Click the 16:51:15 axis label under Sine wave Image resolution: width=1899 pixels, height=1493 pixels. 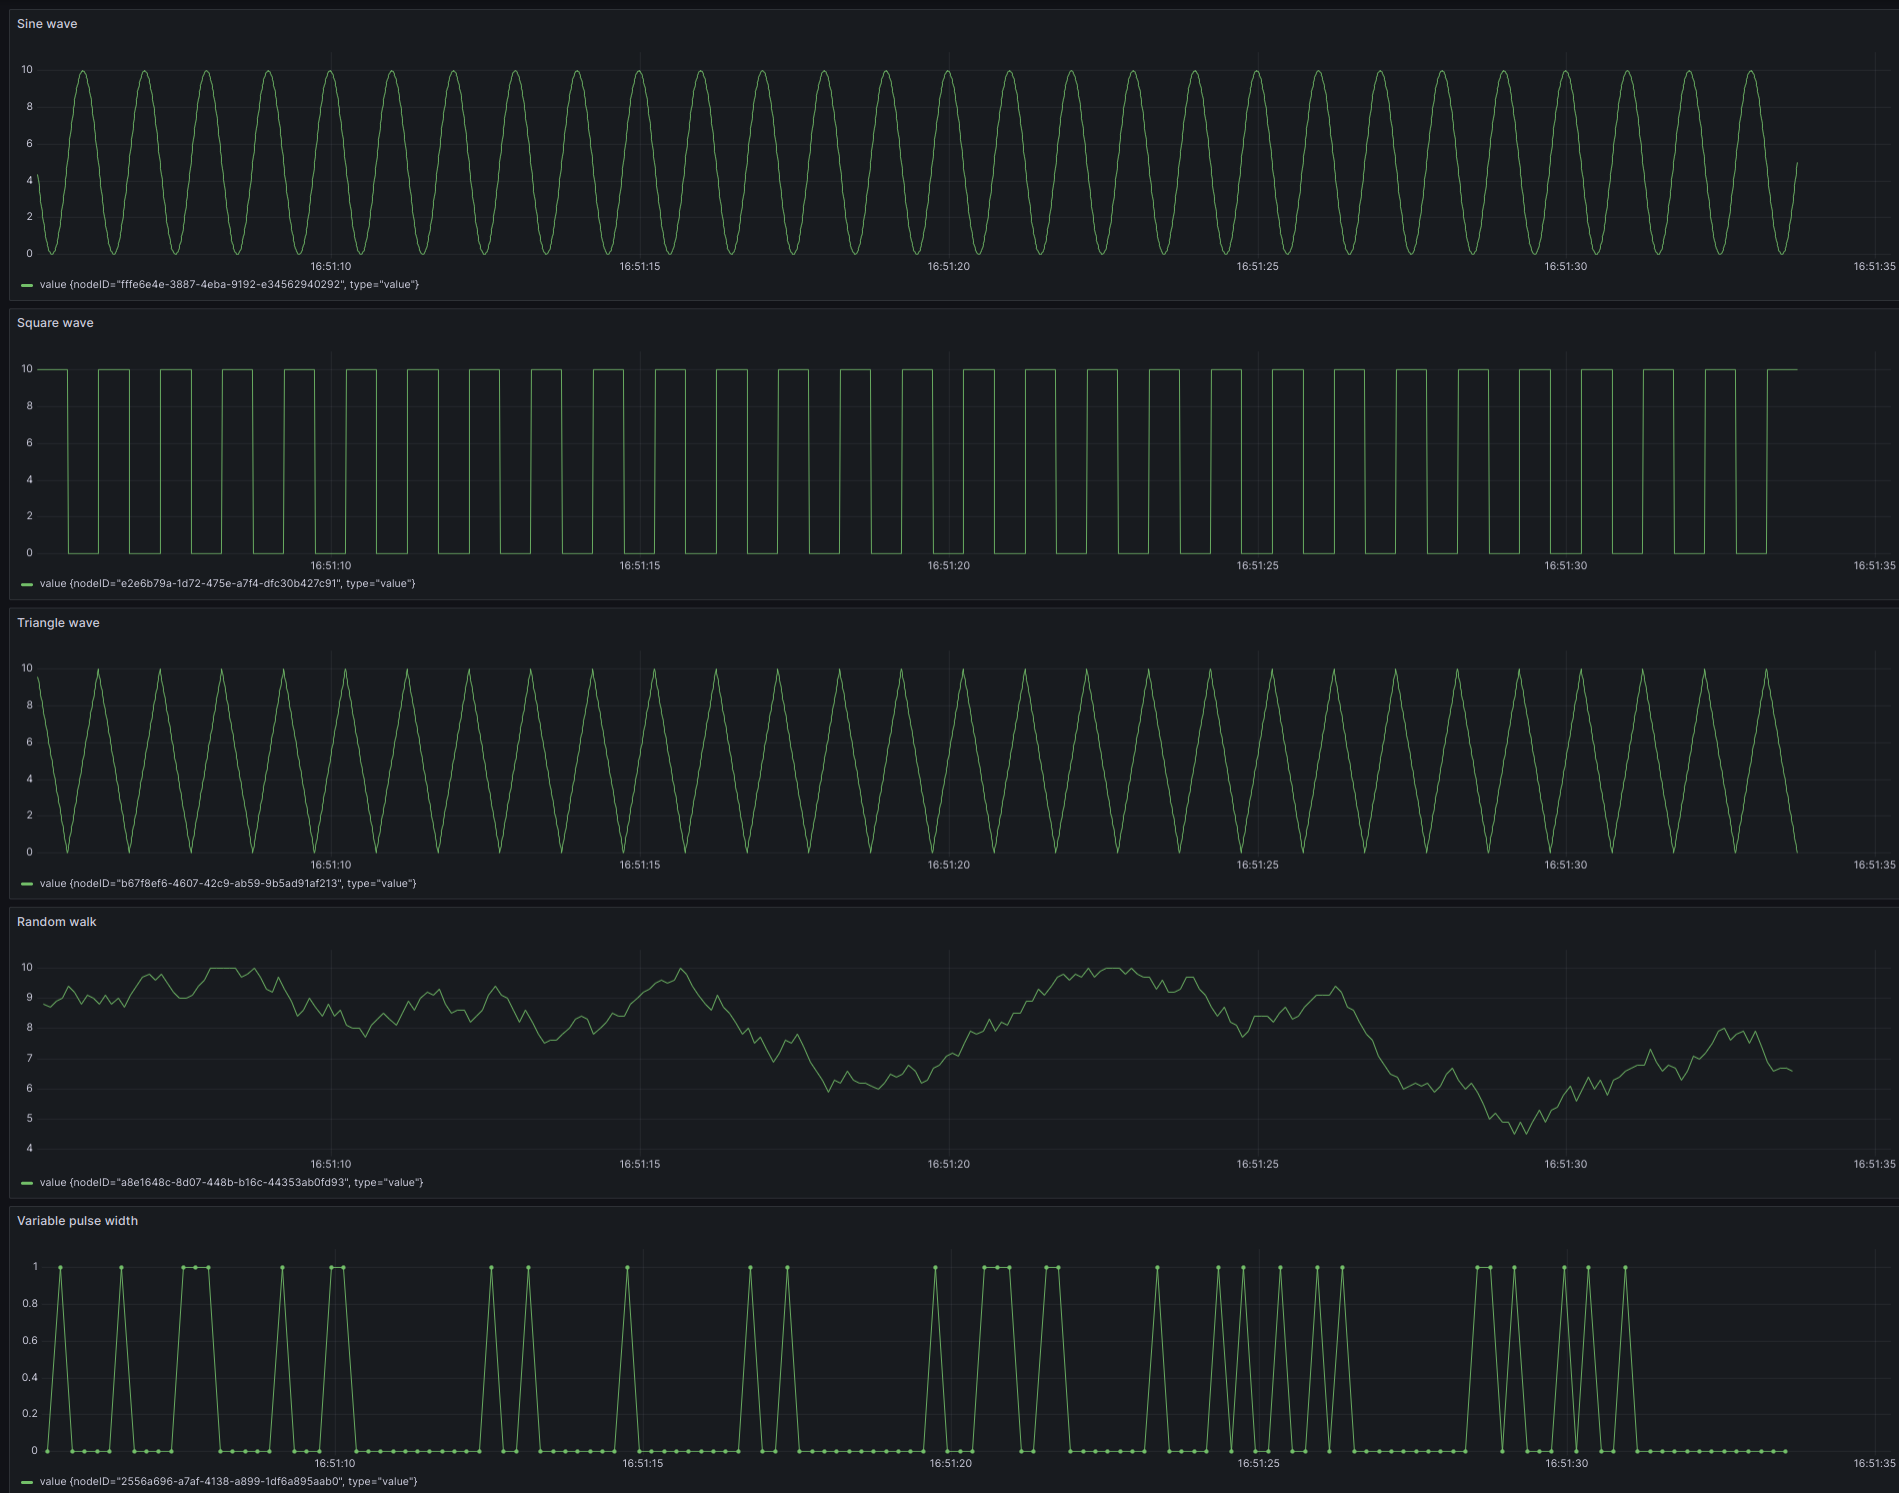[639, 267]
